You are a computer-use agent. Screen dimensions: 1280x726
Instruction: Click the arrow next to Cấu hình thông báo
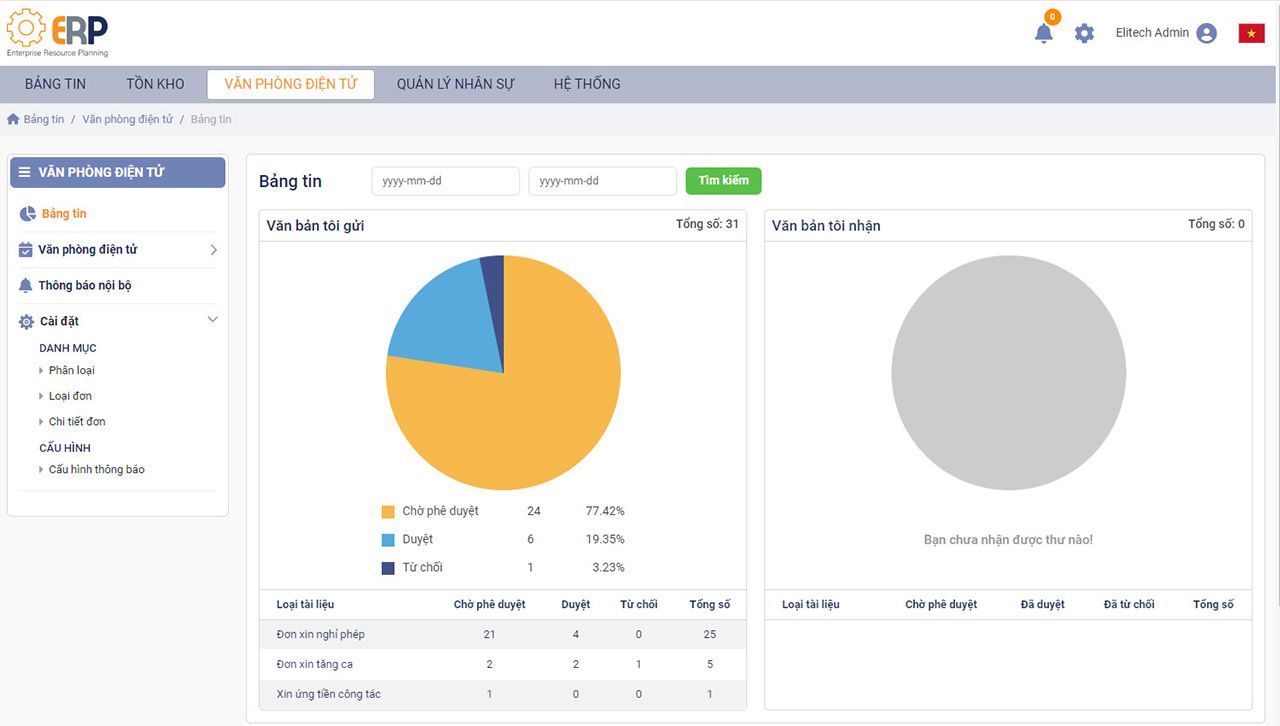(41, 470)
